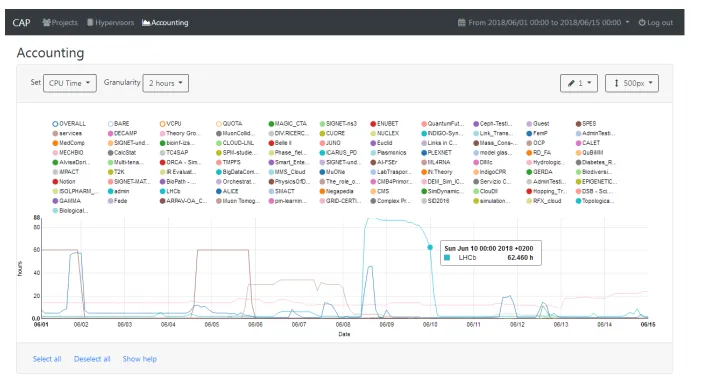Click the 06/10 date axis label
Image resolution: width=704 pixels, height=378 pixels.
430,325
